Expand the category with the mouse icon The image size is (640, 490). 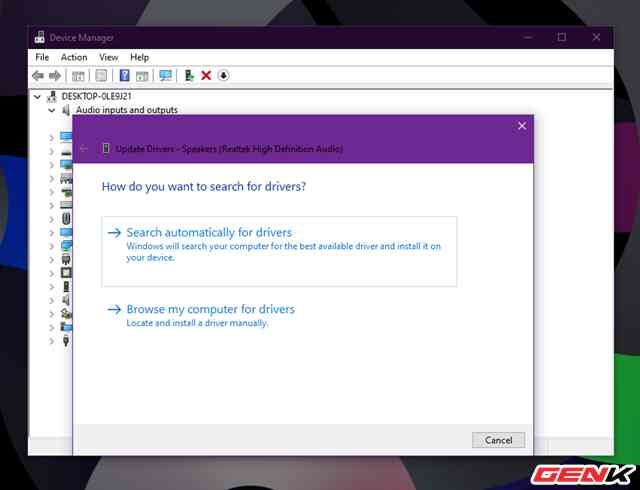(x=51, y=219)
